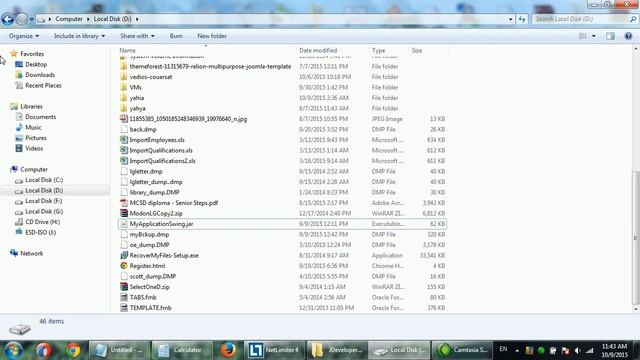Viewport: 640px width, 360px height.
Task: Click the Burn toolbar button
Action: tap(176, 36)
